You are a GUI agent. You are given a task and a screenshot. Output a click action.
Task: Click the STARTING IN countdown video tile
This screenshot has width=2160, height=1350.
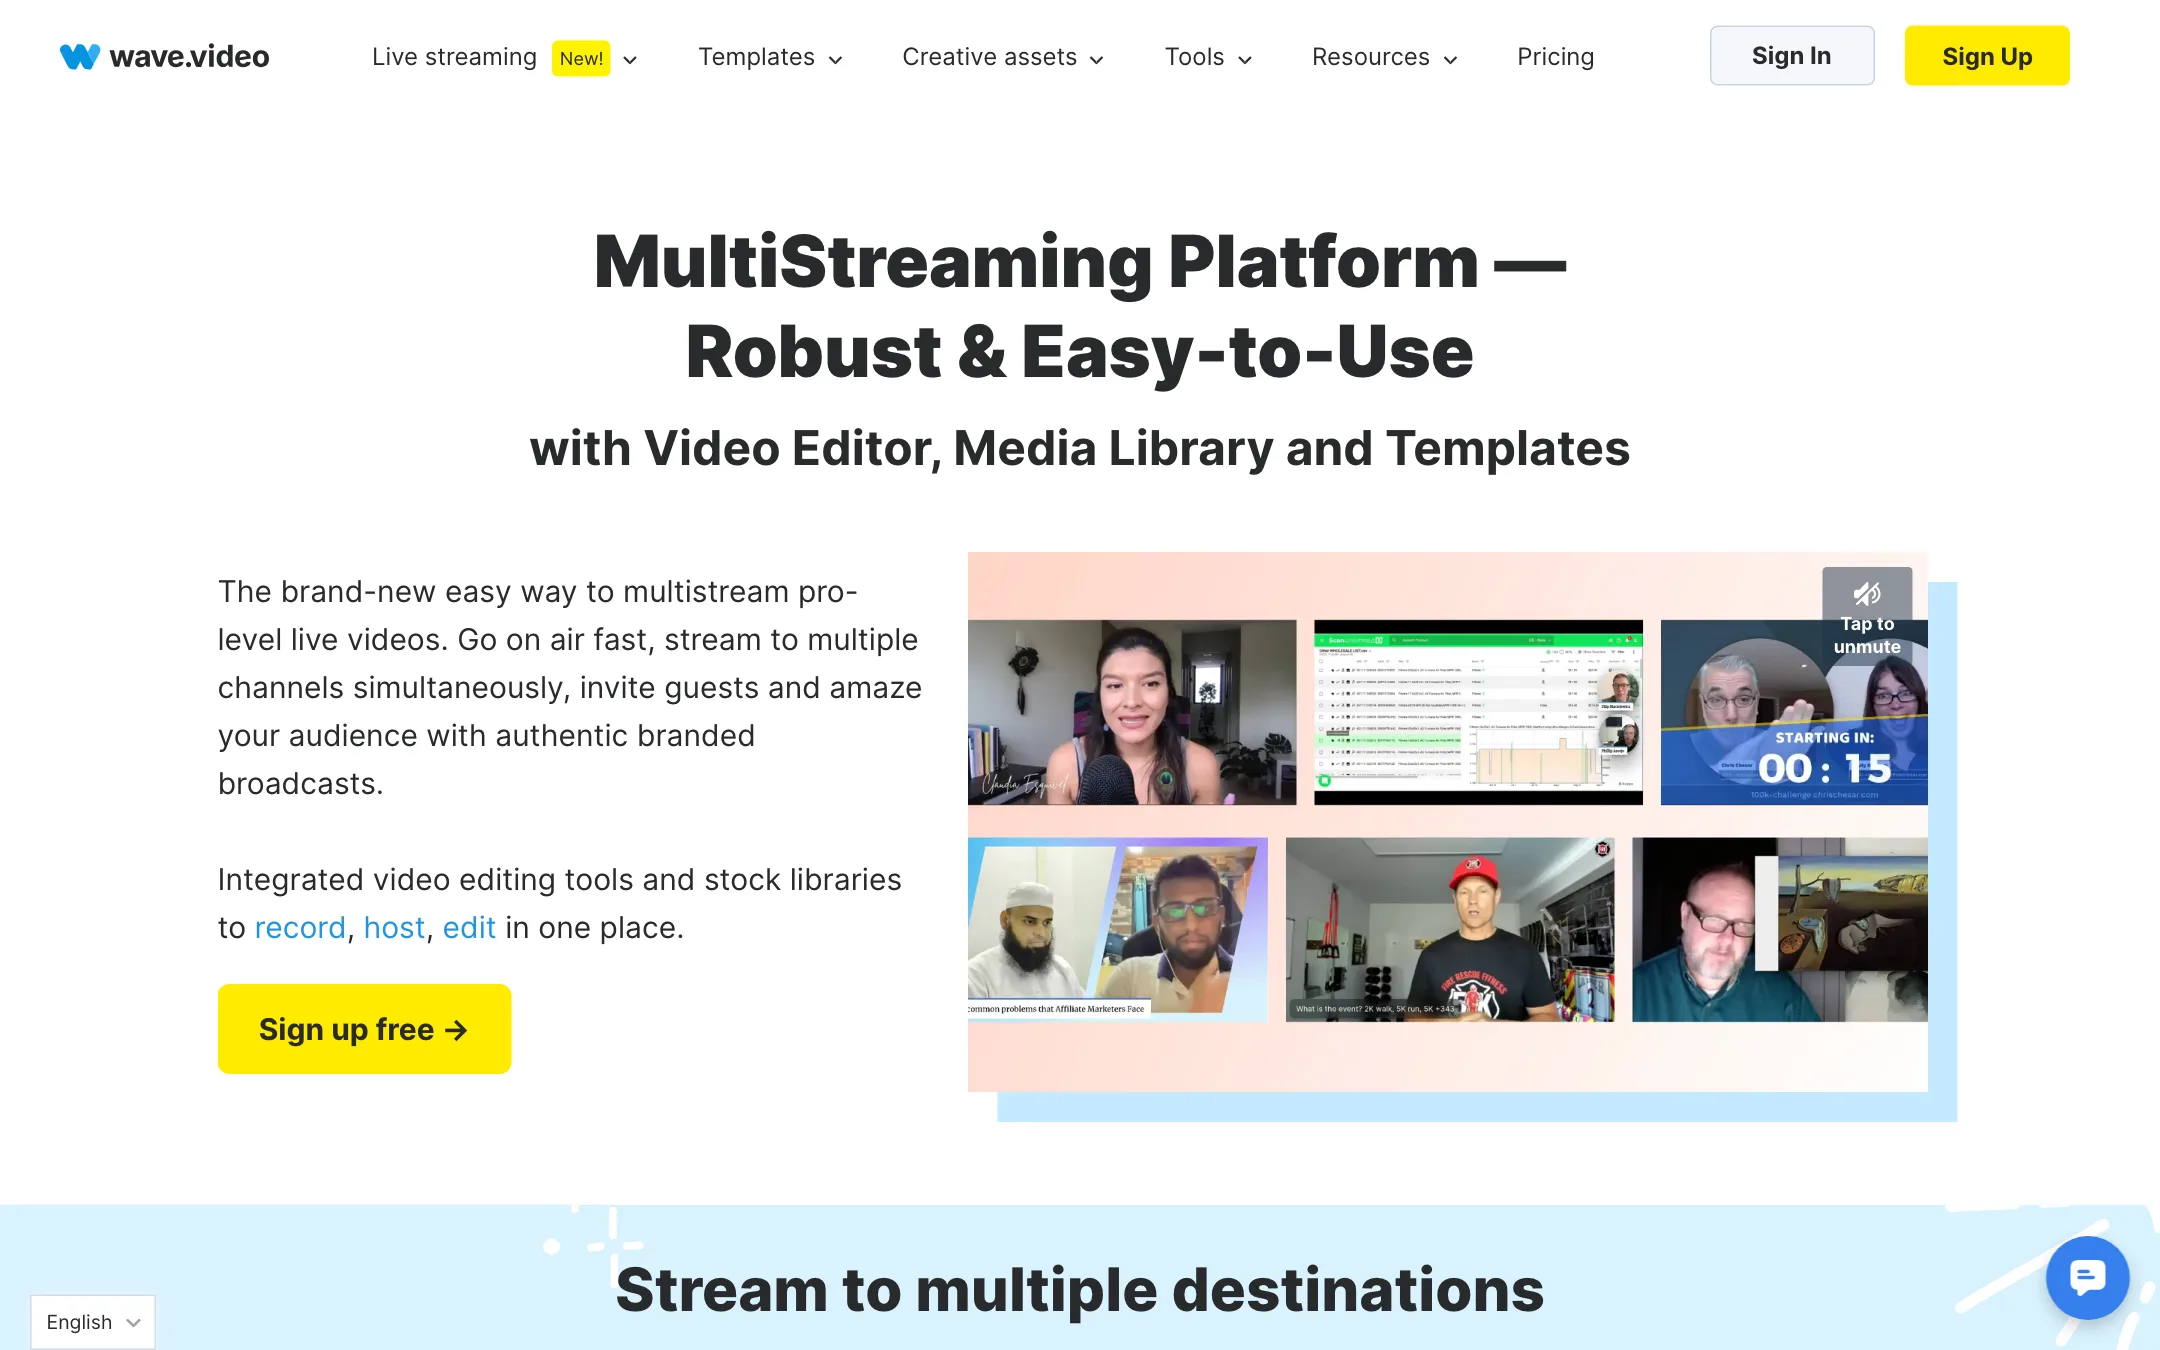(1794, 712)
